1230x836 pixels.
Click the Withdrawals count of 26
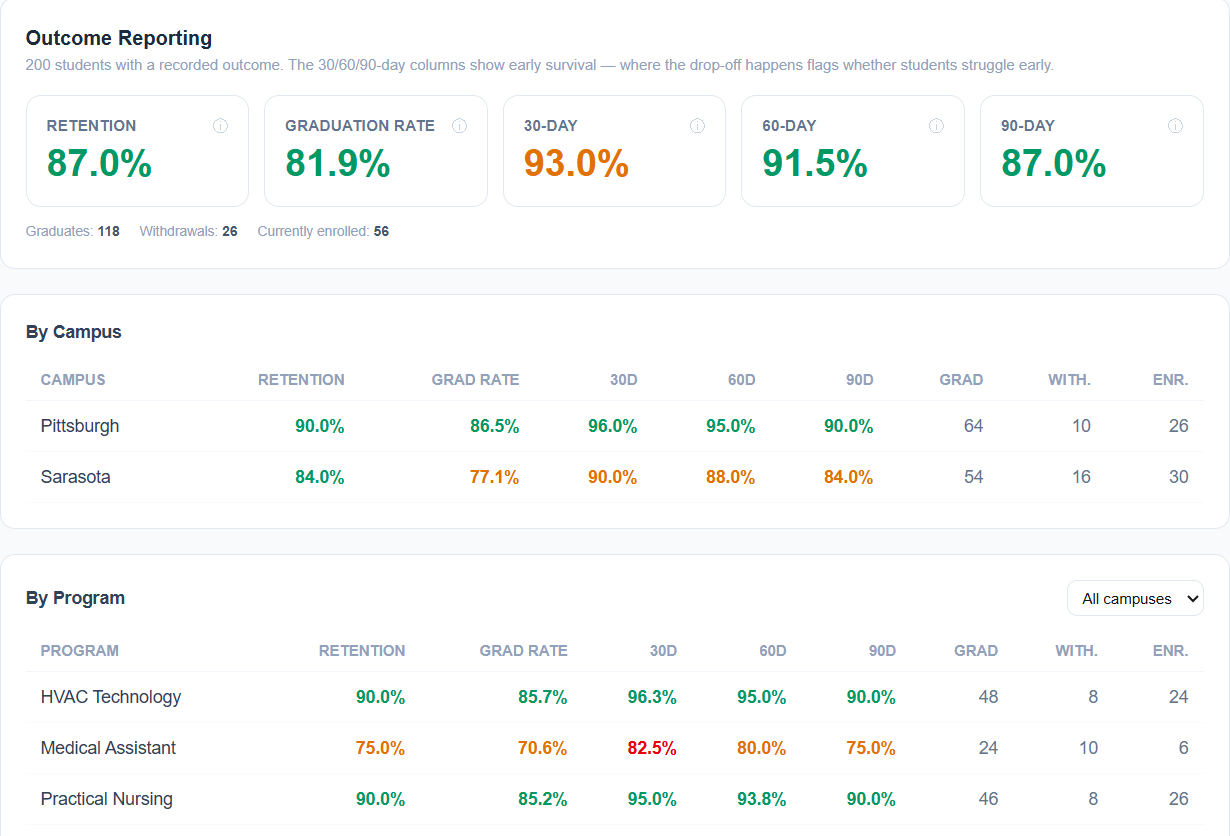coord(230,231)
